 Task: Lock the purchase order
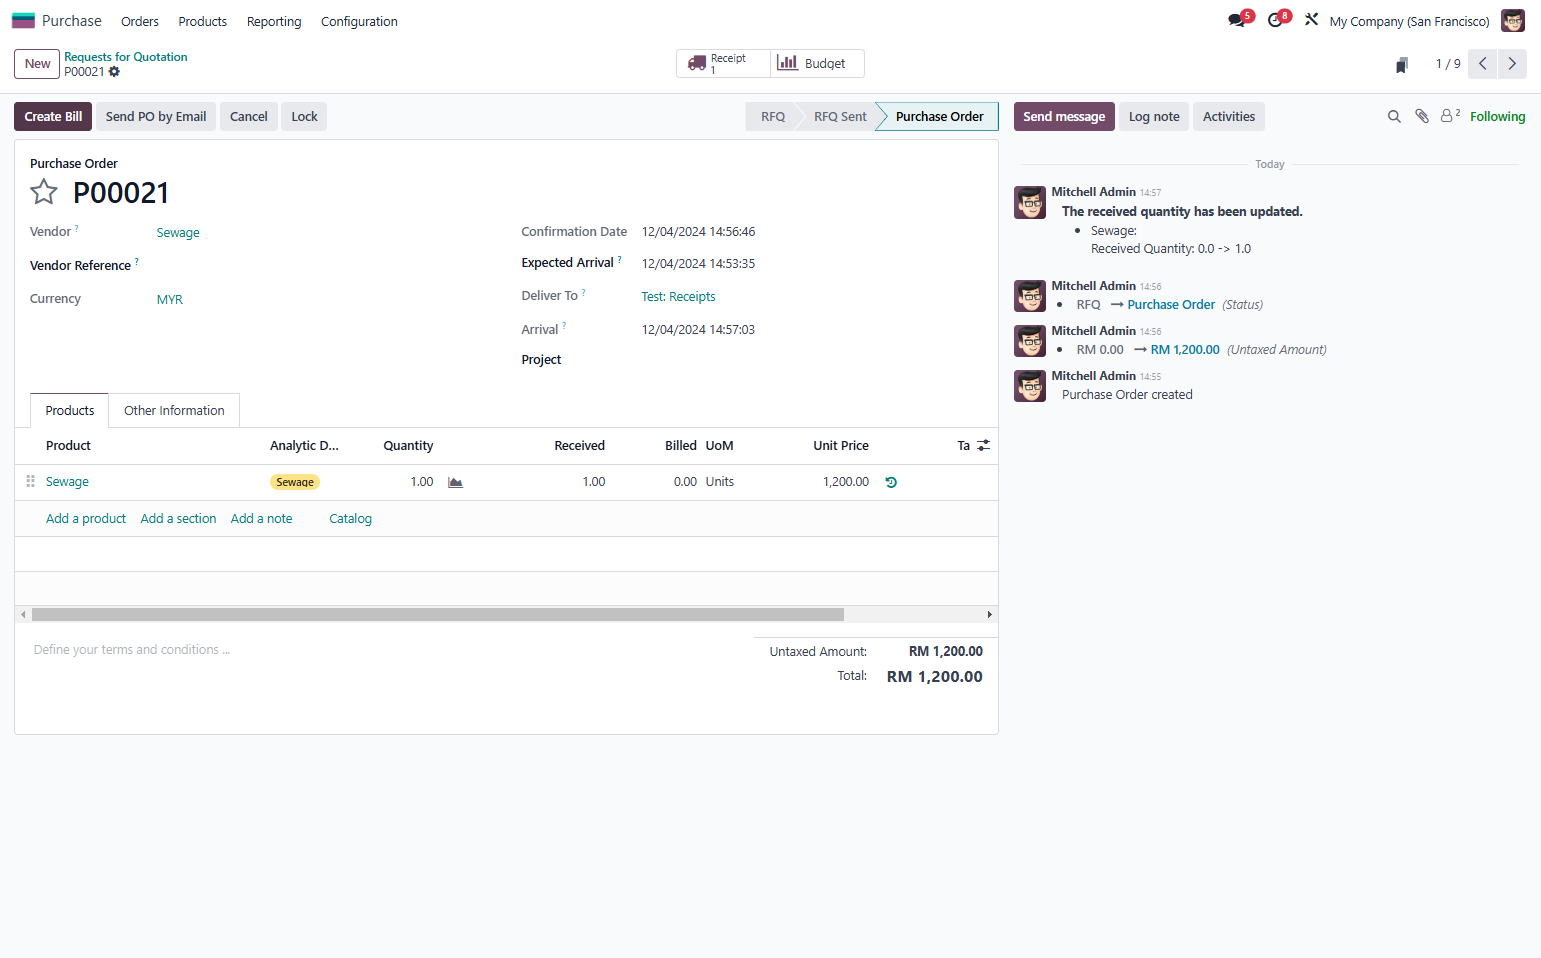pos(304,116)
